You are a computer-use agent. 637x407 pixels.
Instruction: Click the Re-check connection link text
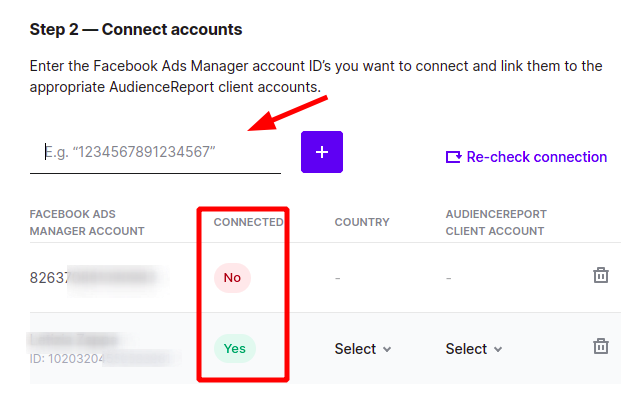tap(537, 157)
